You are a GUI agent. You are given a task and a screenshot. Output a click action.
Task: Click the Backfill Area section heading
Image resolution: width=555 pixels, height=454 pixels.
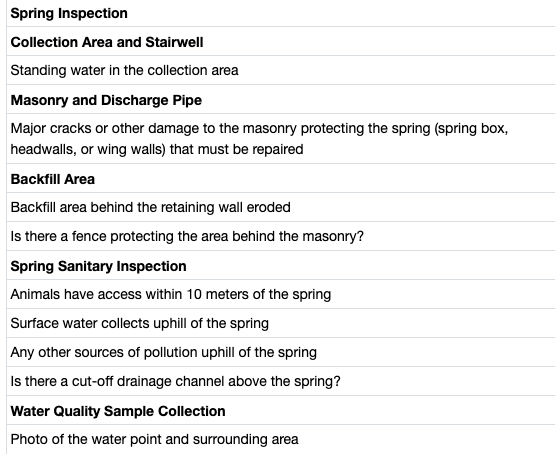[53, 179]
